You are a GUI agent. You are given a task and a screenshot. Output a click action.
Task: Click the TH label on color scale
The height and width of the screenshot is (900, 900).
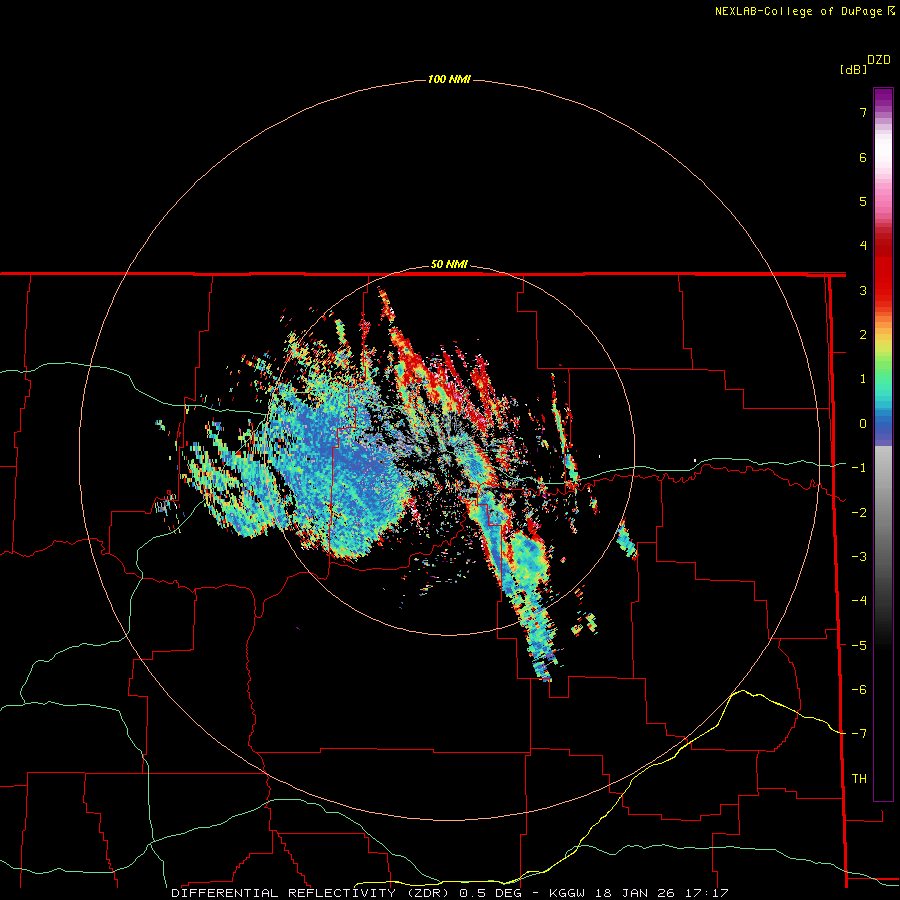[x=859, y=779]
